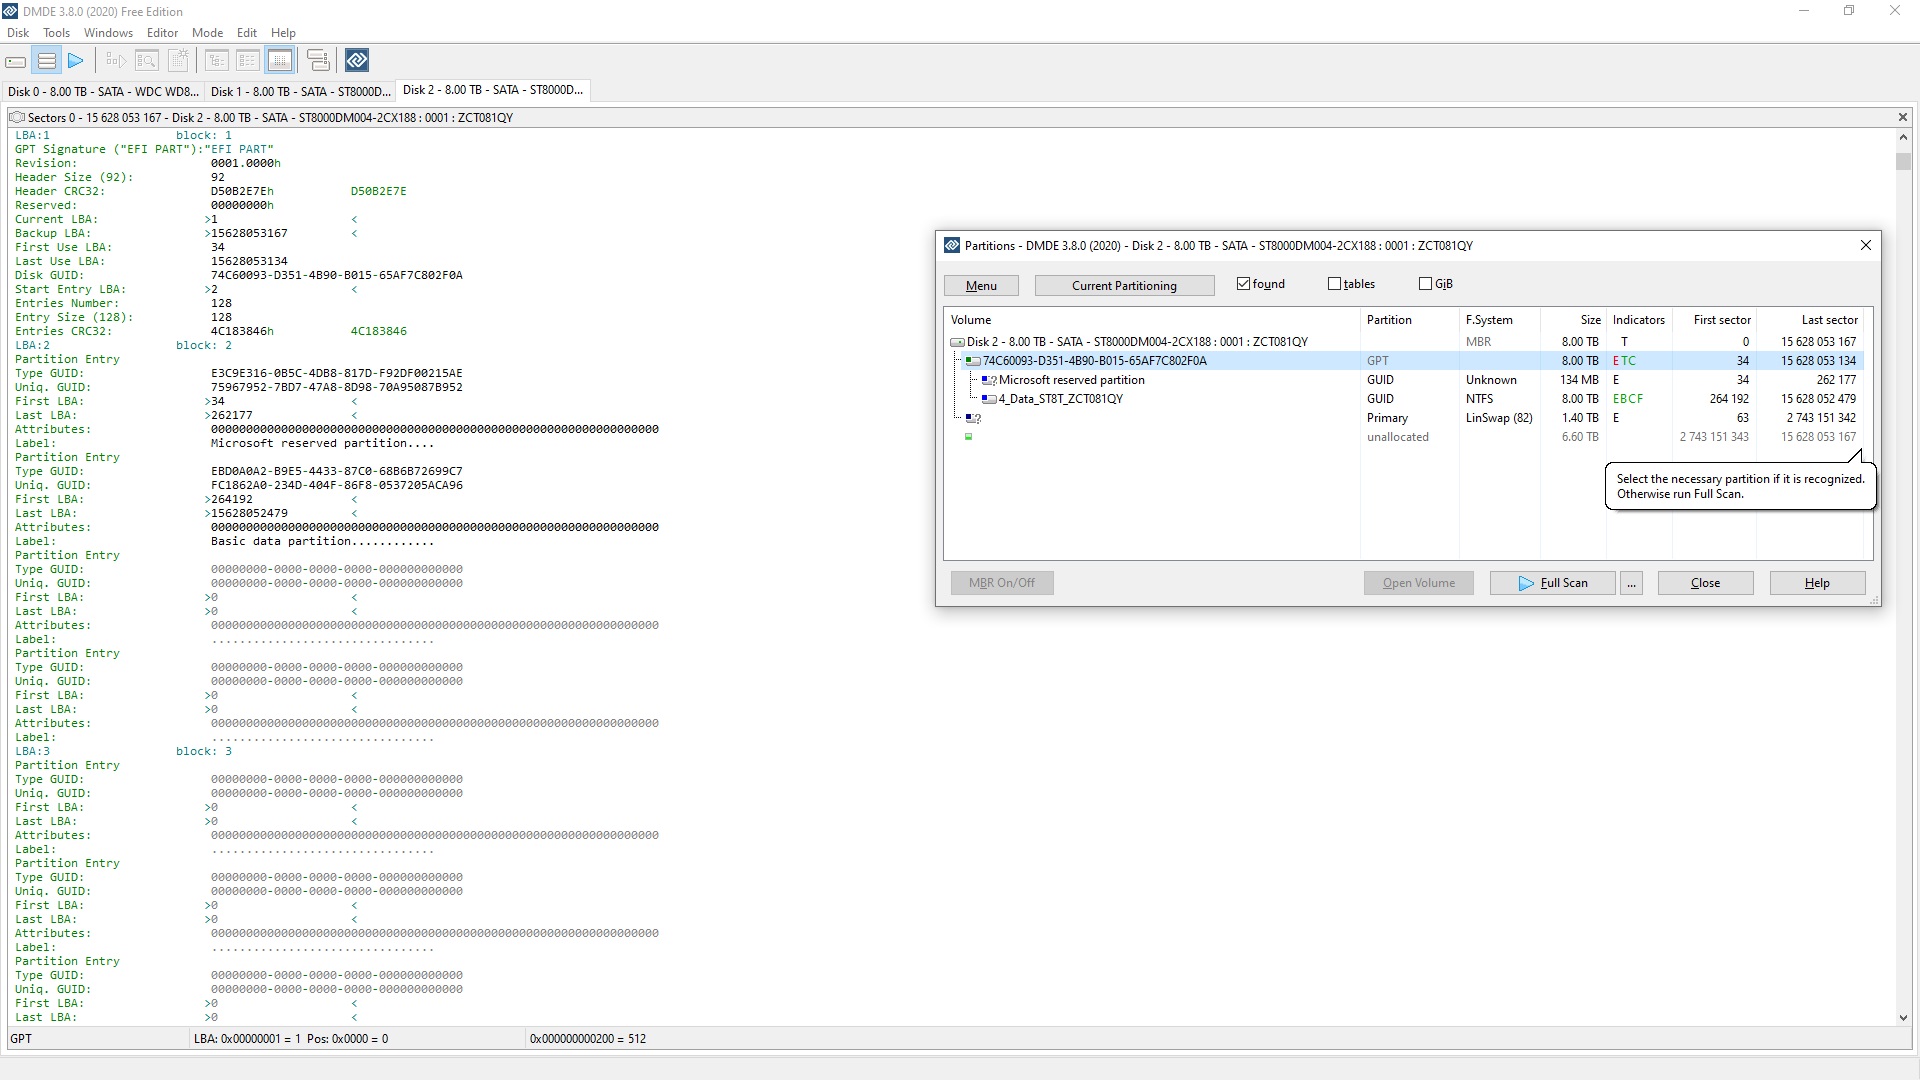Click the blue play arrow toolbar icon
Viewport: 1920px width, 1080px height.
(x=76, y=61)
